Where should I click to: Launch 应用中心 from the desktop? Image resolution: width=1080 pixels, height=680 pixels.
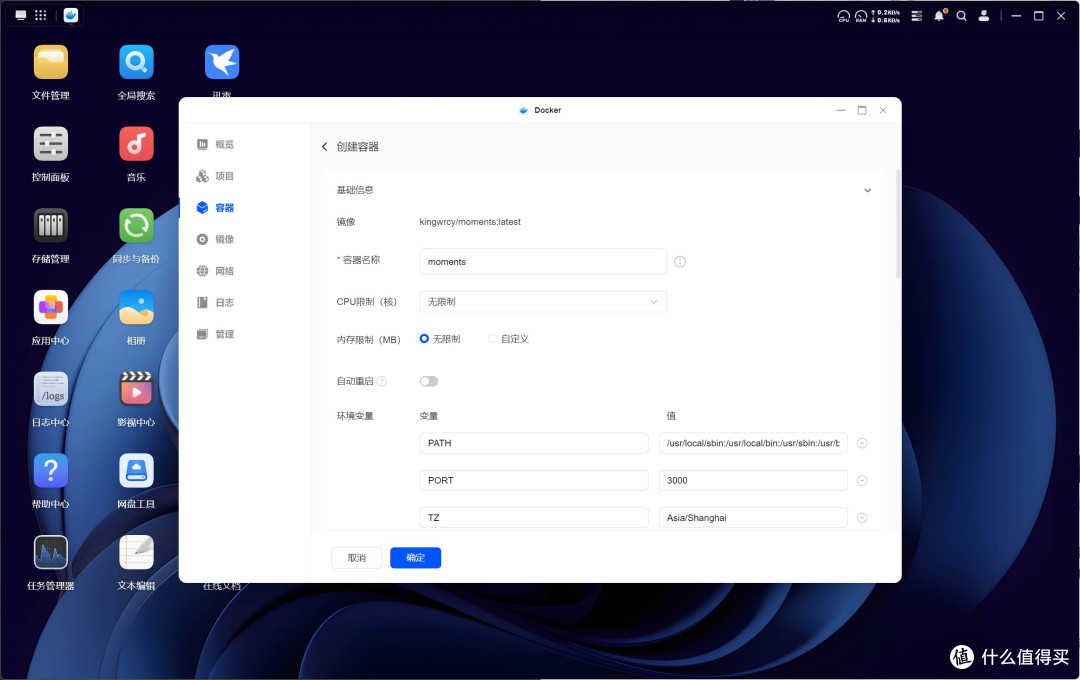[50, 307]
